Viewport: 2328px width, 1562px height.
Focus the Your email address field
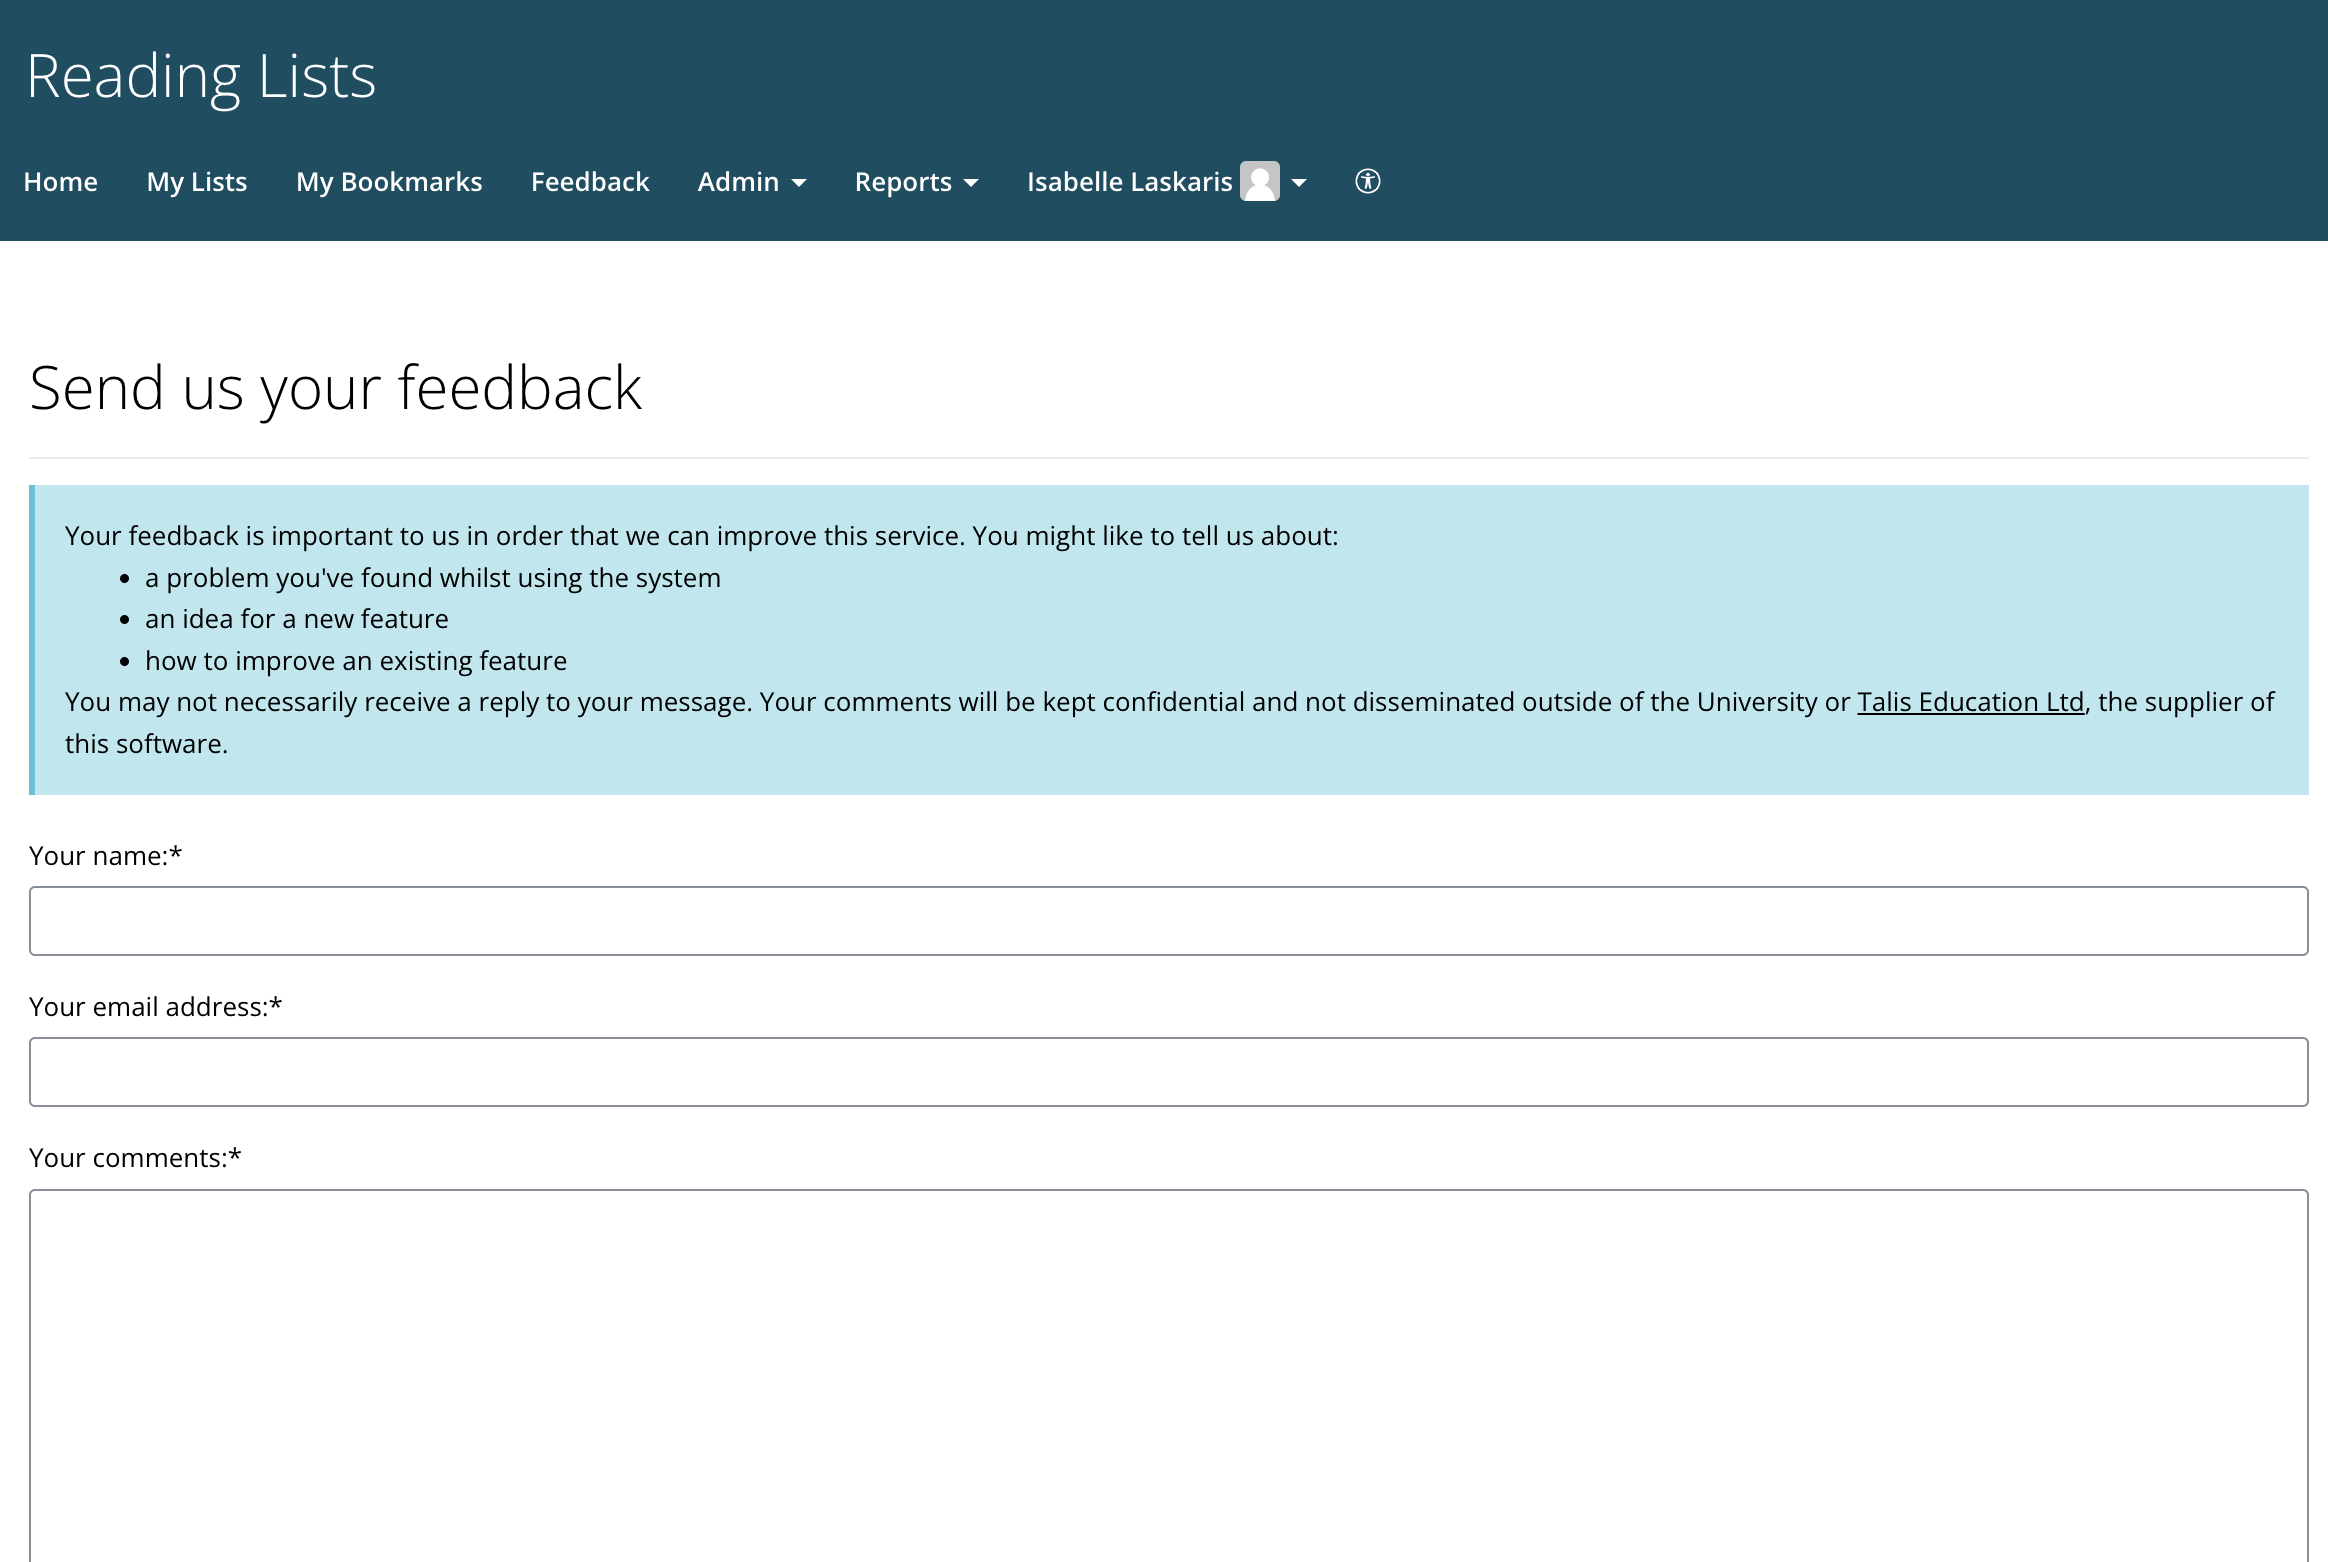click(x=1168, y=1072)
